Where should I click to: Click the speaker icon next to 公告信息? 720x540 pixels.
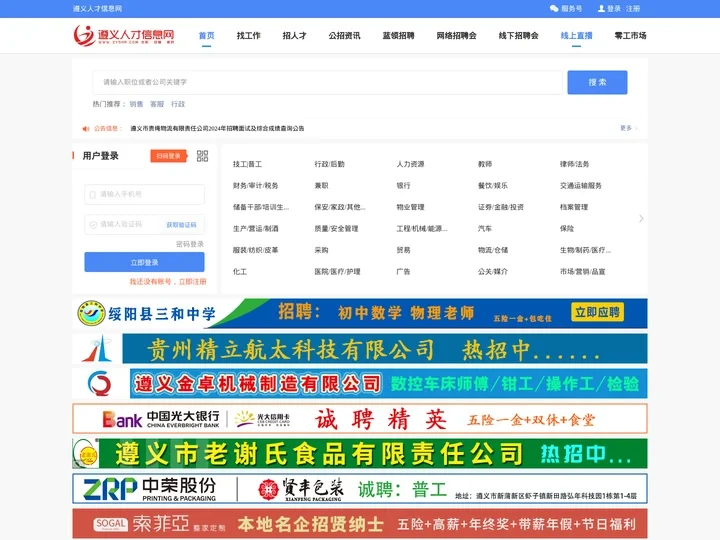click(x=85, y=129)
